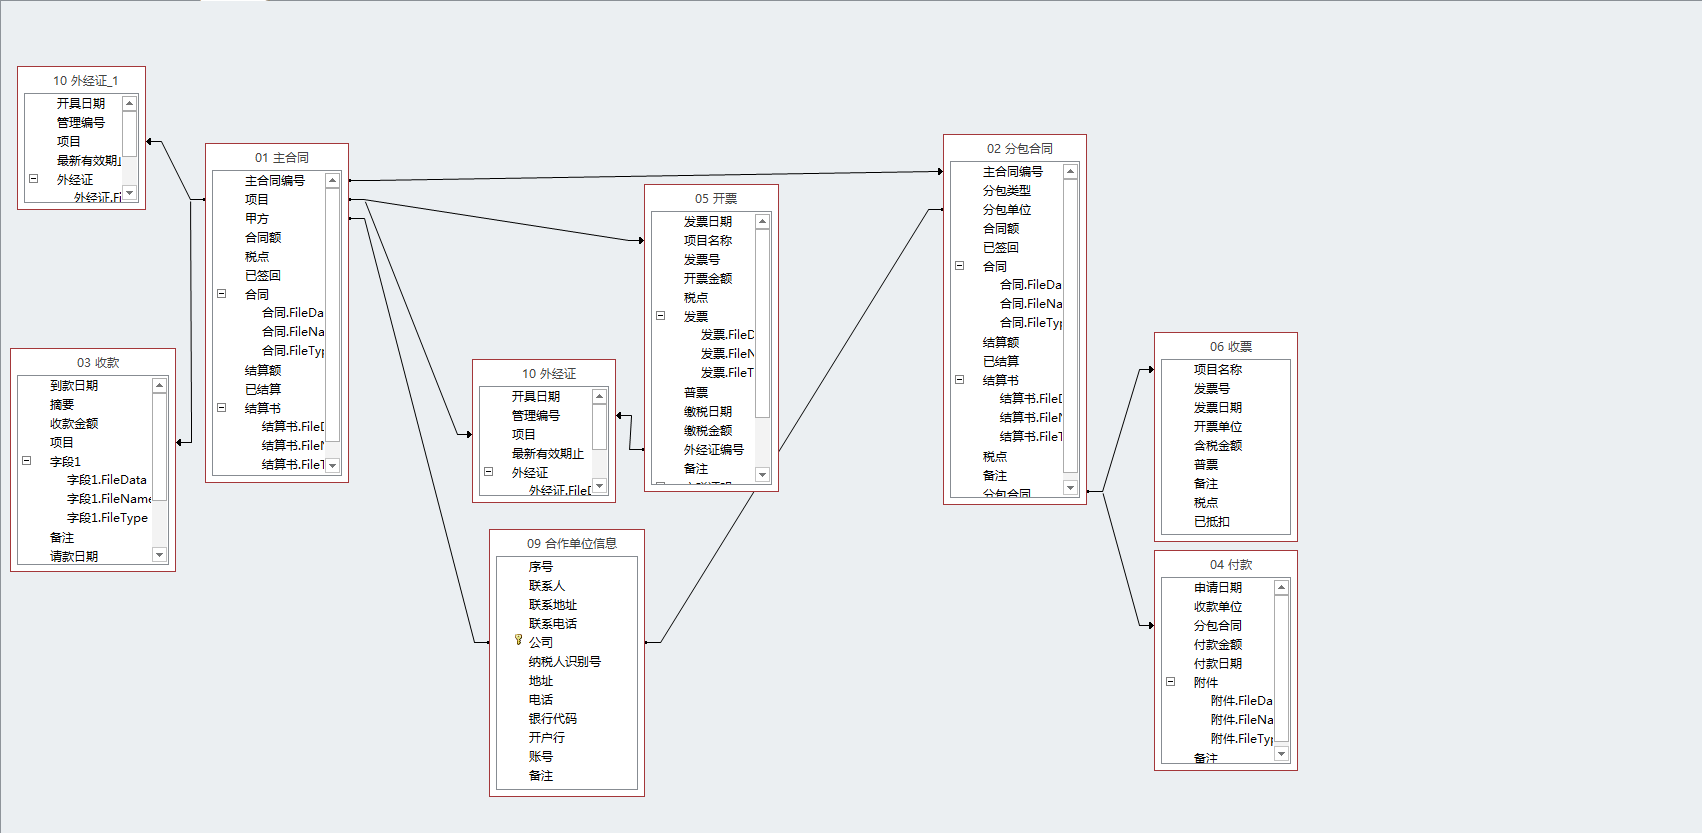Select the 分包单位 field
The height and width of the screenshot is (833, 1702).
(x=1007, y=209)
